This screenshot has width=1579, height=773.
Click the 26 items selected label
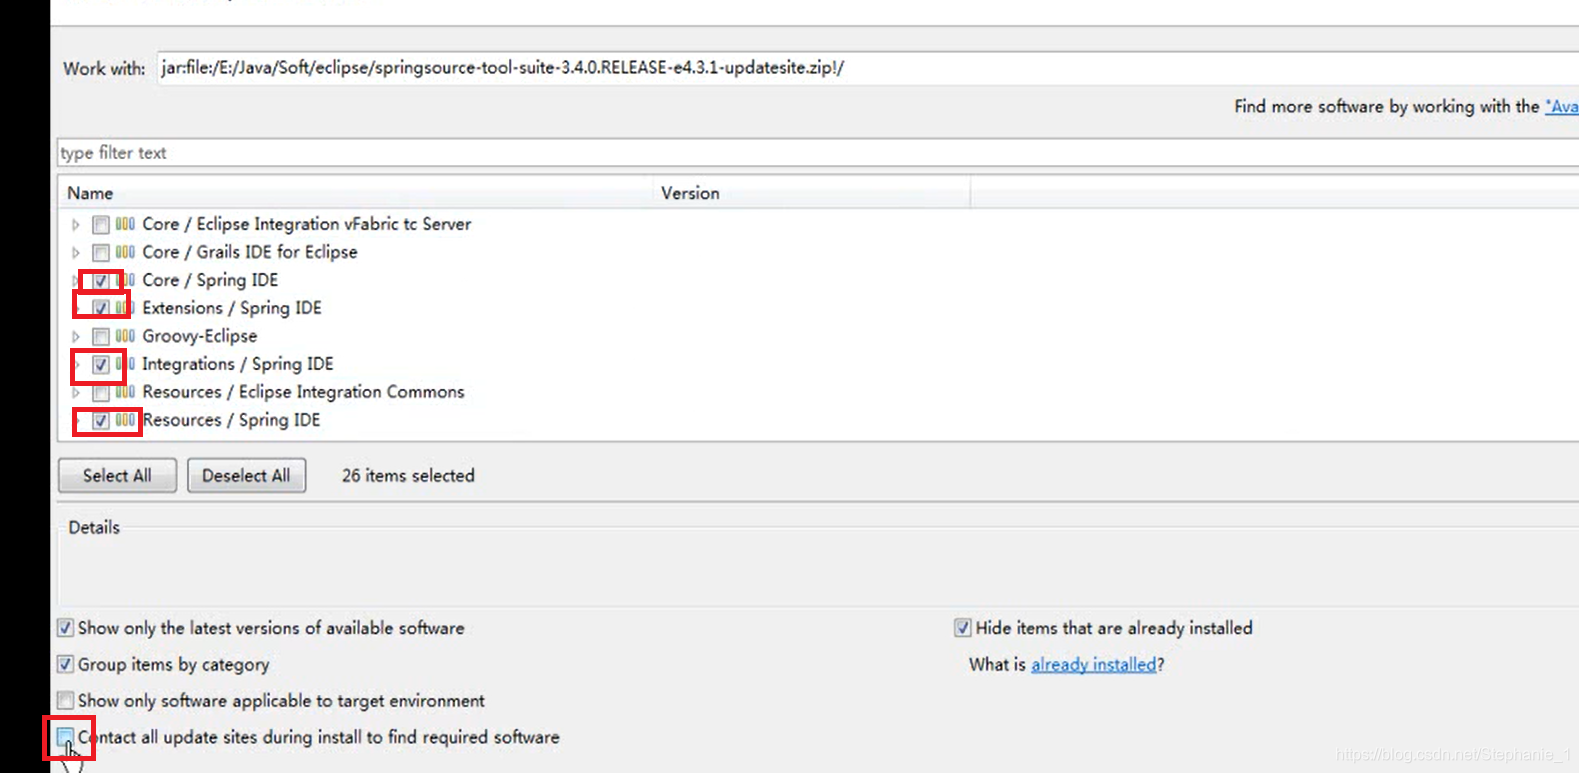click(x=408, y=476)
